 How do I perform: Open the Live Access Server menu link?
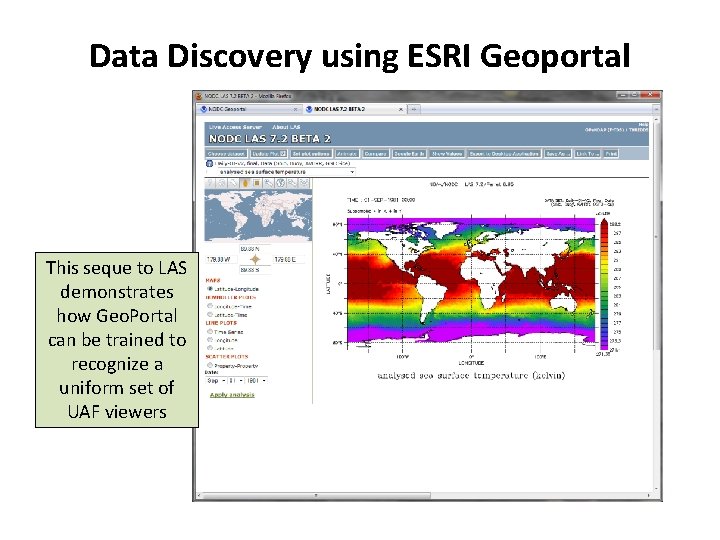[x=235, y=127]
